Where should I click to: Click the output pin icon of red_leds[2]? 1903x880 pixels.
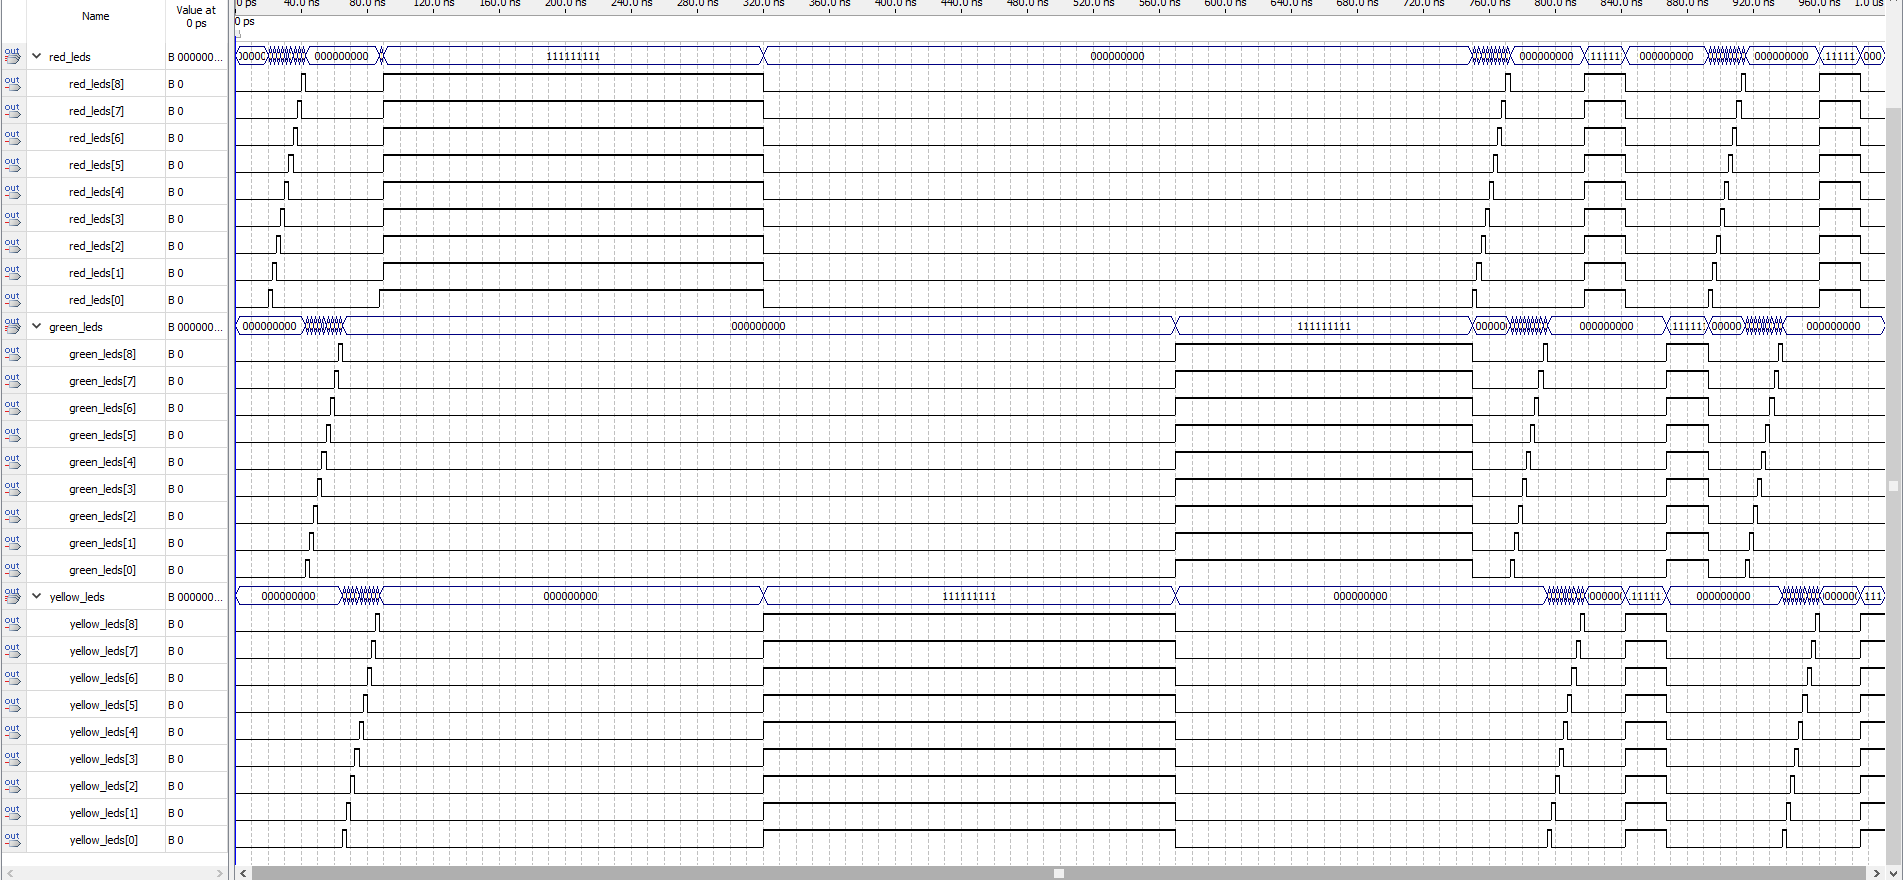[x=12, y=245]
